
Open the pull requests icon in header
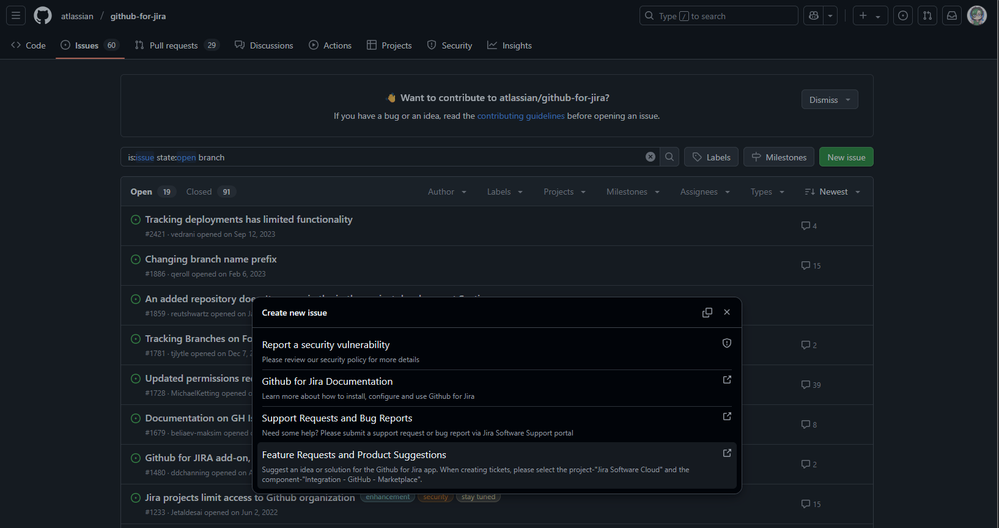tap(928, 16)
